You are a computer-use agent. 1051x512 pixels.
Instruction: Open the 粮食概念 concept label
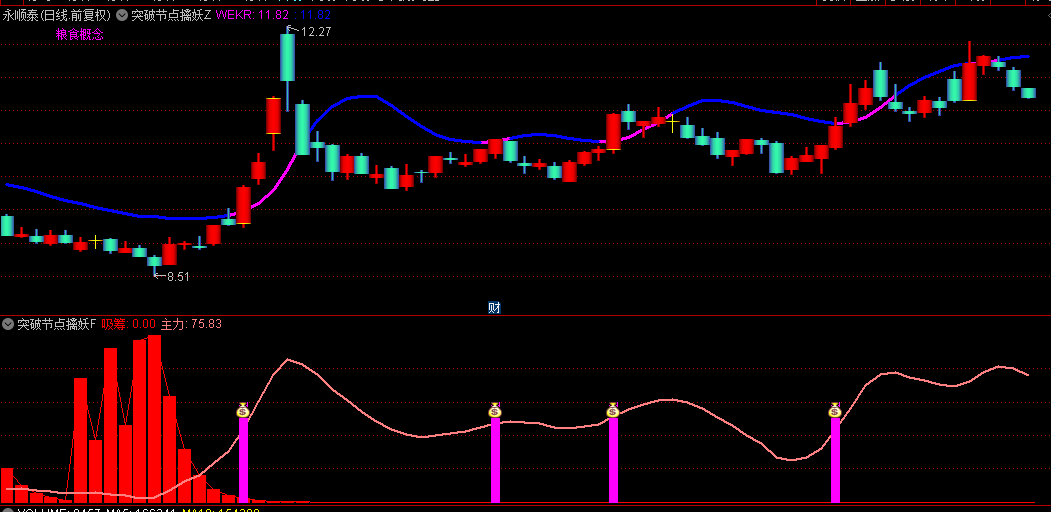point(80,35)
